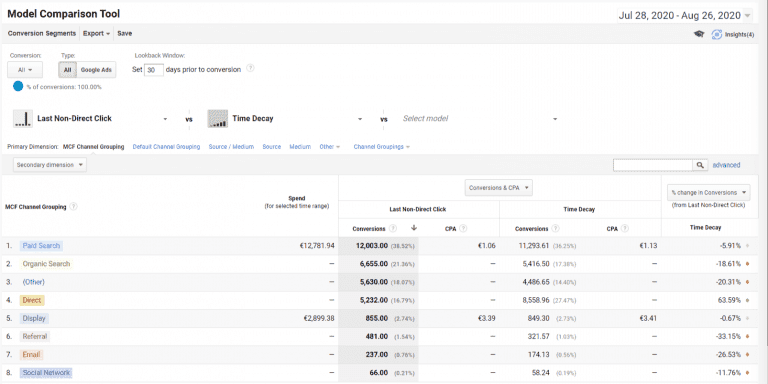Click the Last Non-Direct Click model icon
Image resolution: width=768 pixels, height=384 pixels.
coord(23,119)
